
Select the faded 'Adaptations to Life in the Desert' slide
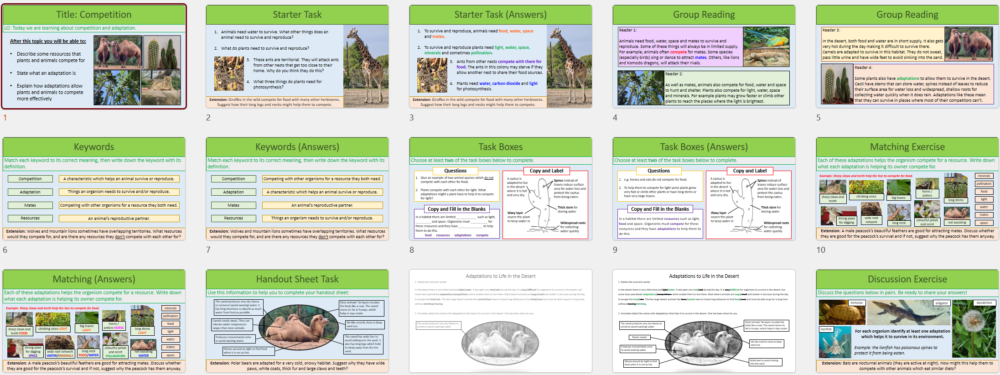[x=501, y=321]
